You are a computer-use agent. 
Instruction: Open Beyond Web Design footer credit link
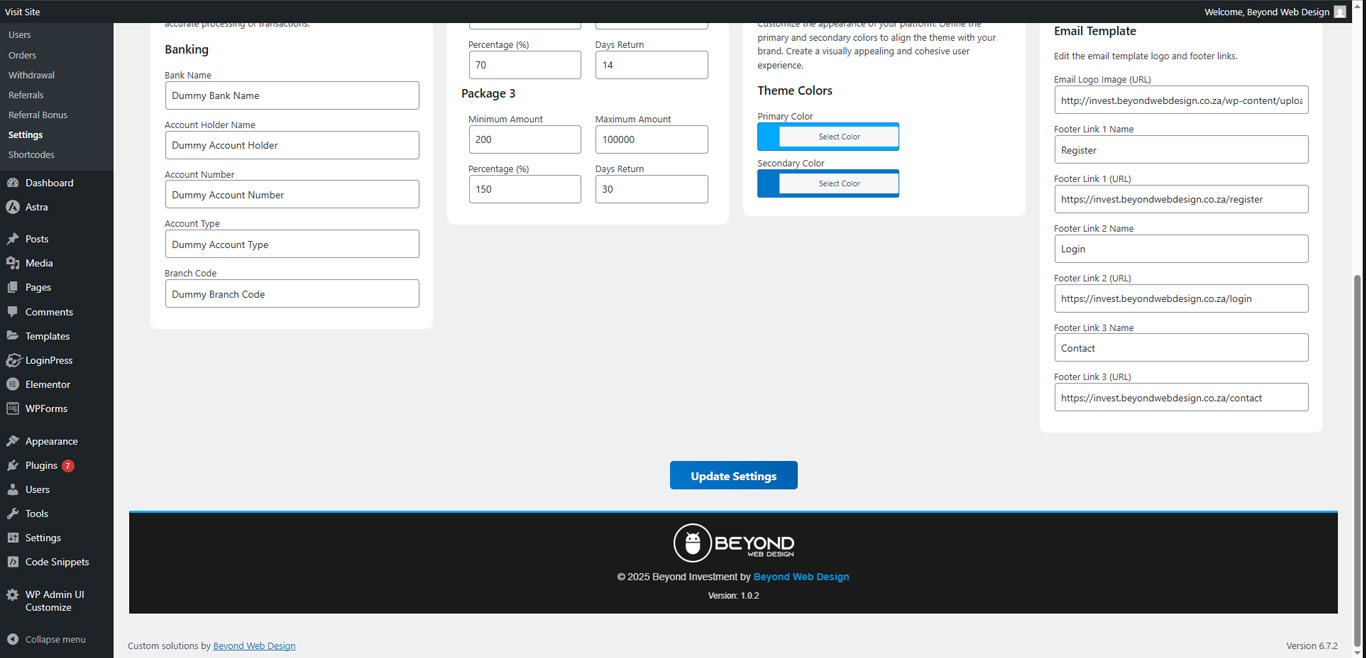pyautogui.click(x=254, y=646)
